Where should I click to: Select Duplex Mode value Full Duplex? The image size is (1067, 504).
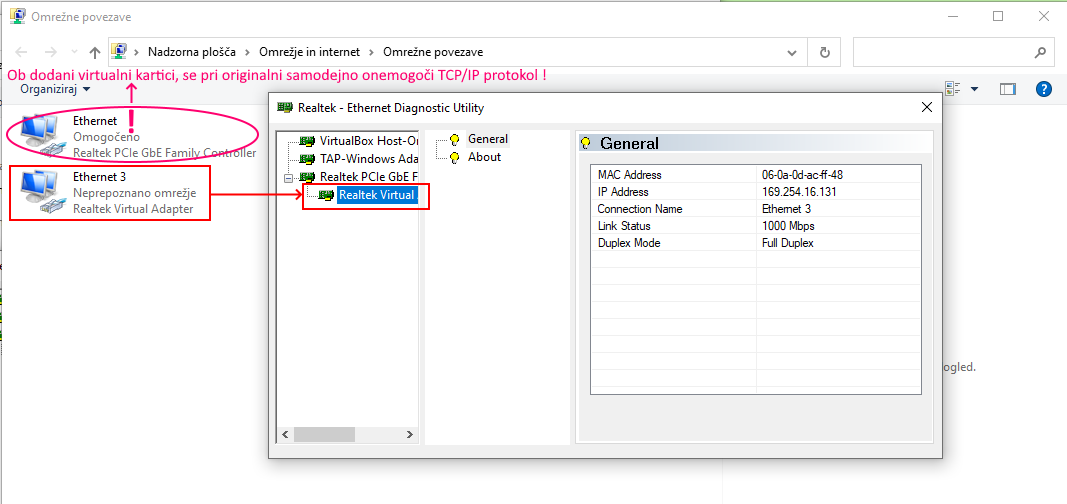pyautogui.click(x=787, y=243)
